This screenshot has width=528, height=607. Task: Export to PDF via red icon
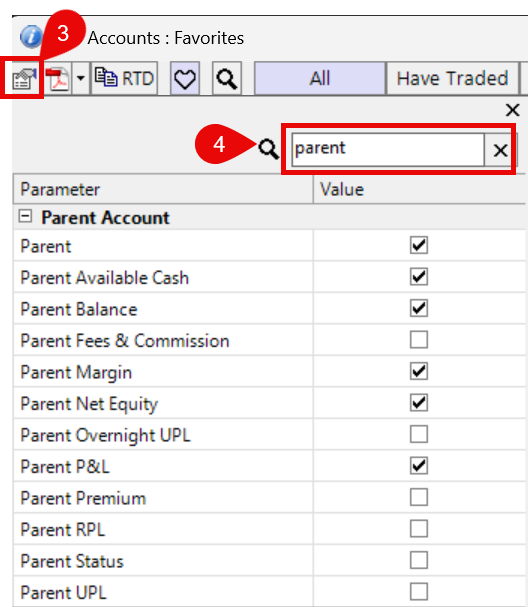pyautogui.click(x=58, y=79)
